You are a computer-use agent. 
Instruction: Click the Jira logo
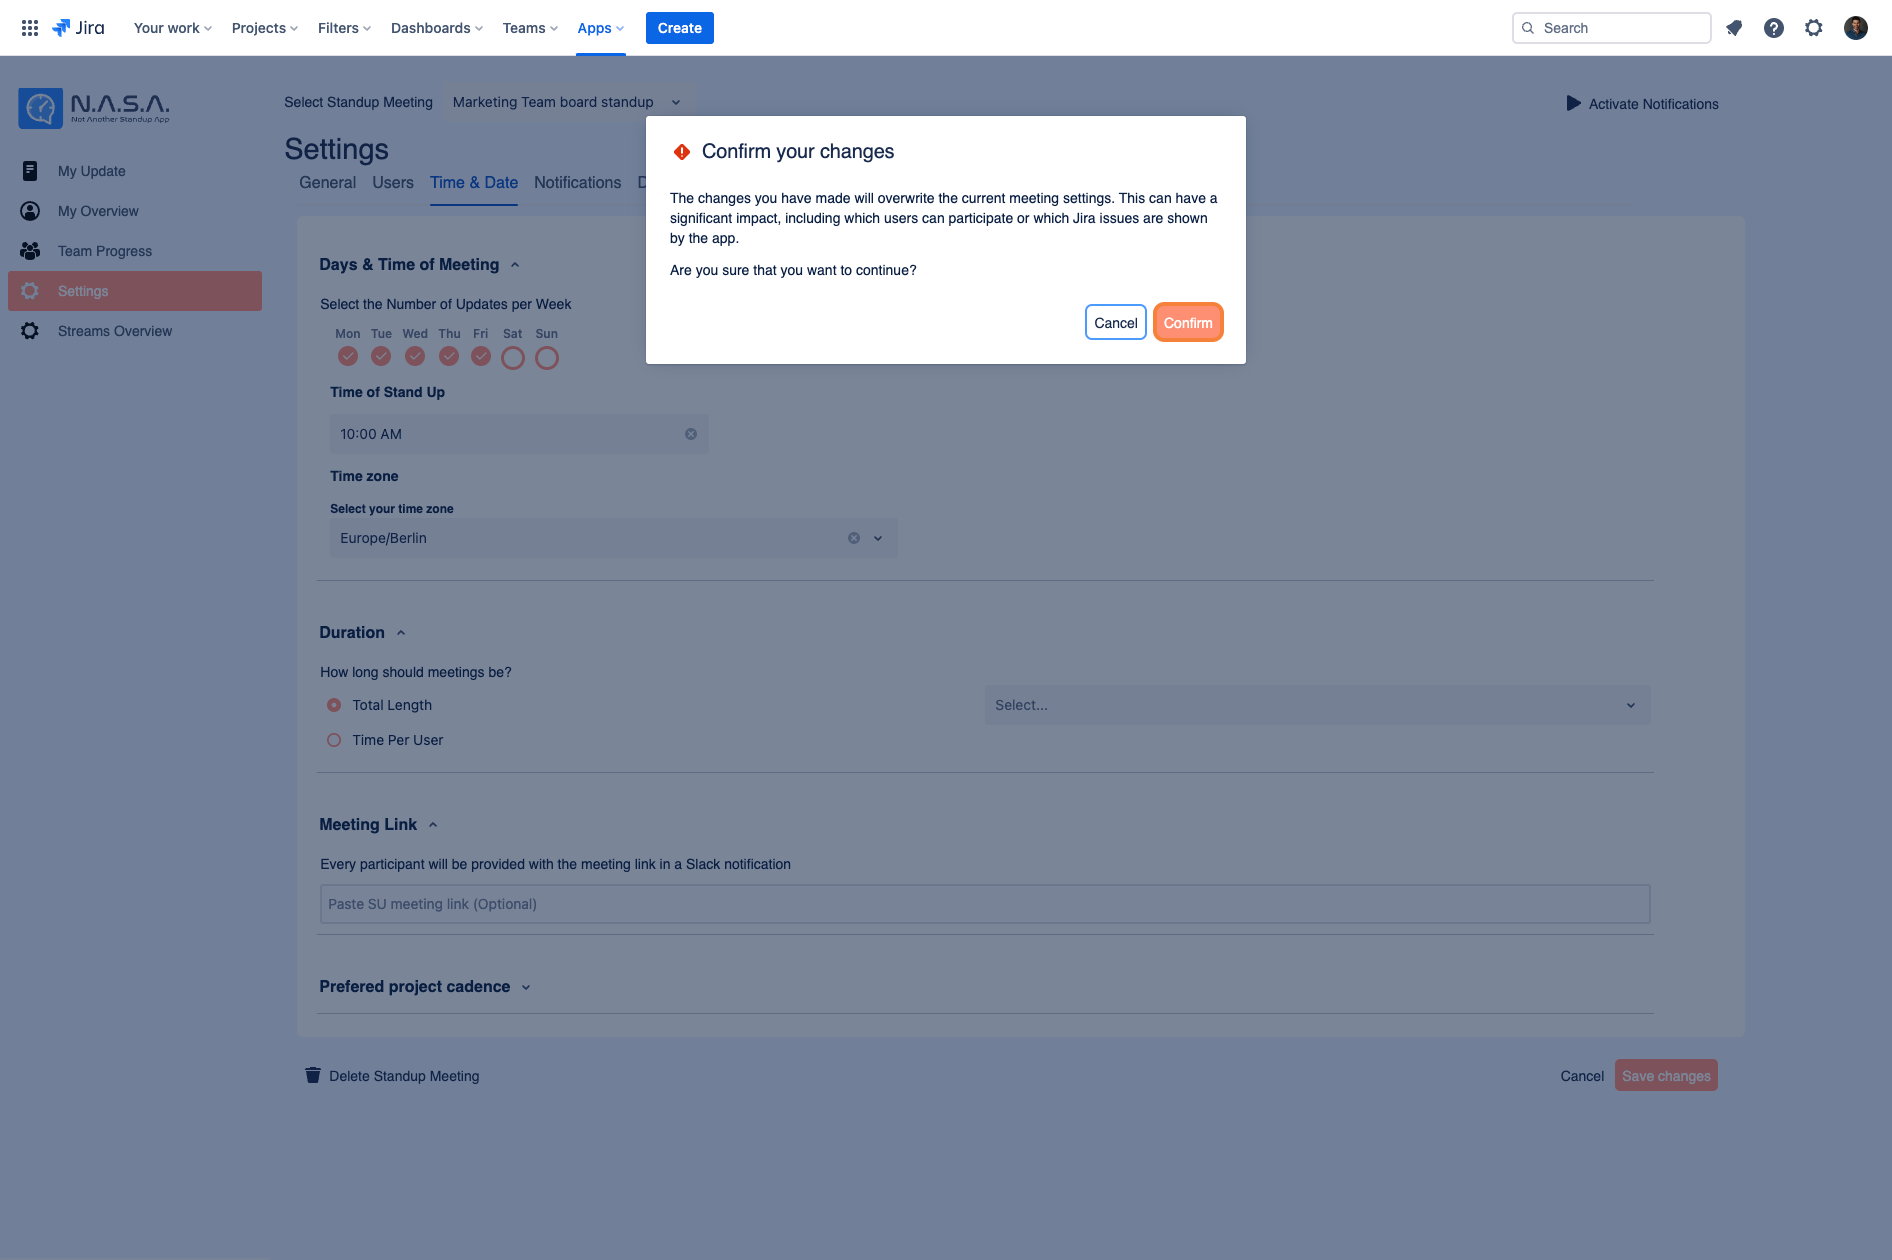[x=78, y=28]
